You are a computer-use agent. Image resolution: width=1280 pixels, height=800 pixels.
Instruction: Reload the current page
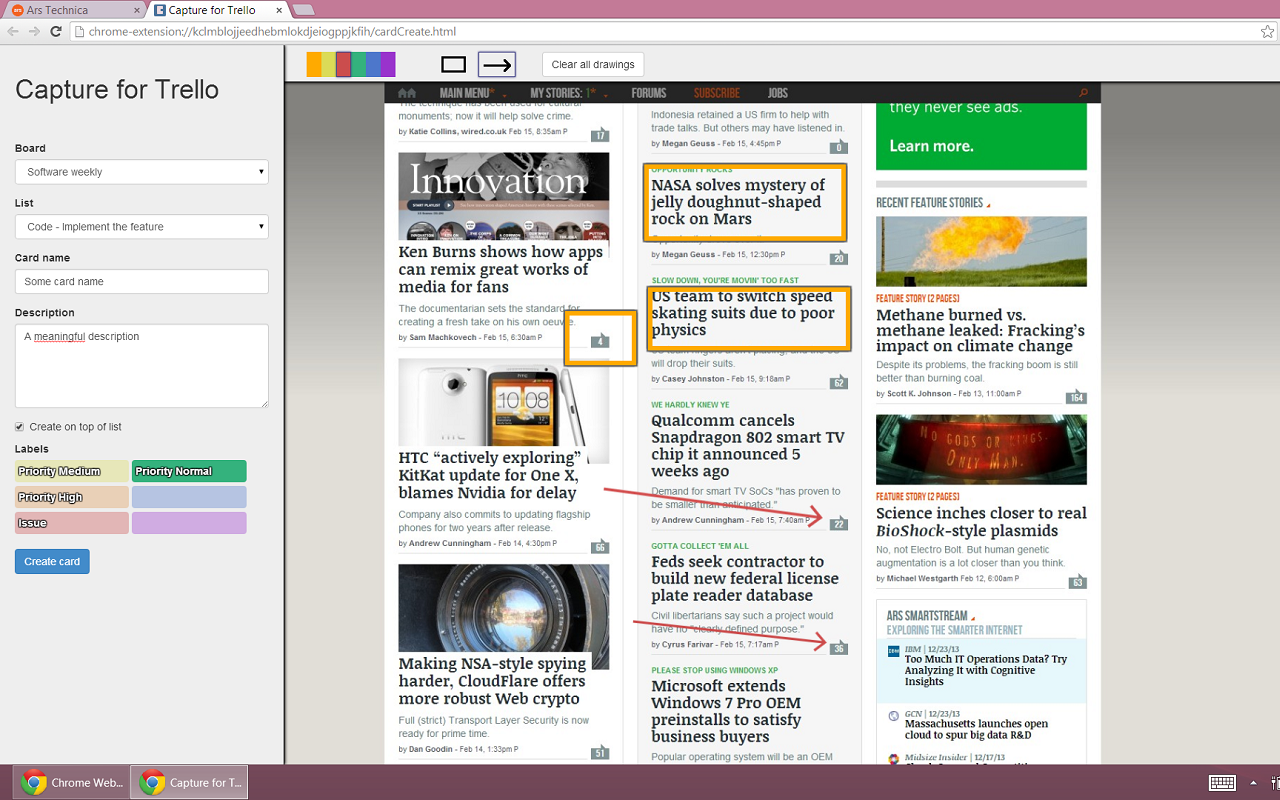pos(56,31)
